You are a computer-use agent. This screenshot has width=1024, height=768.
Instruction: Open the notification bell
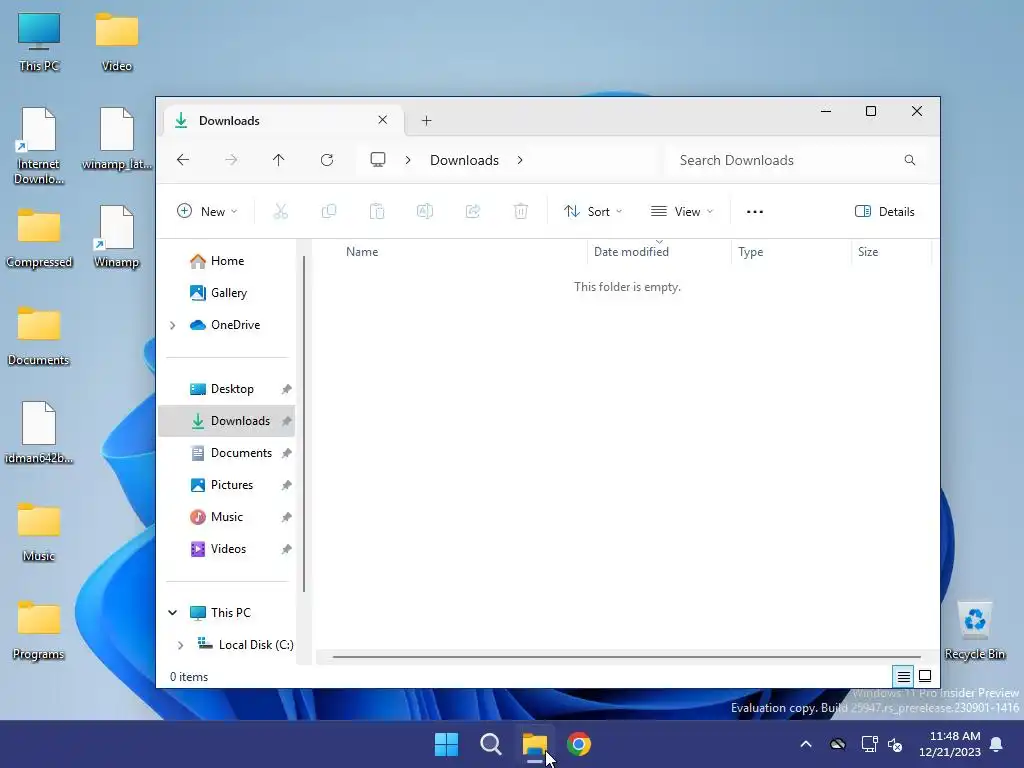click(997, 744)
